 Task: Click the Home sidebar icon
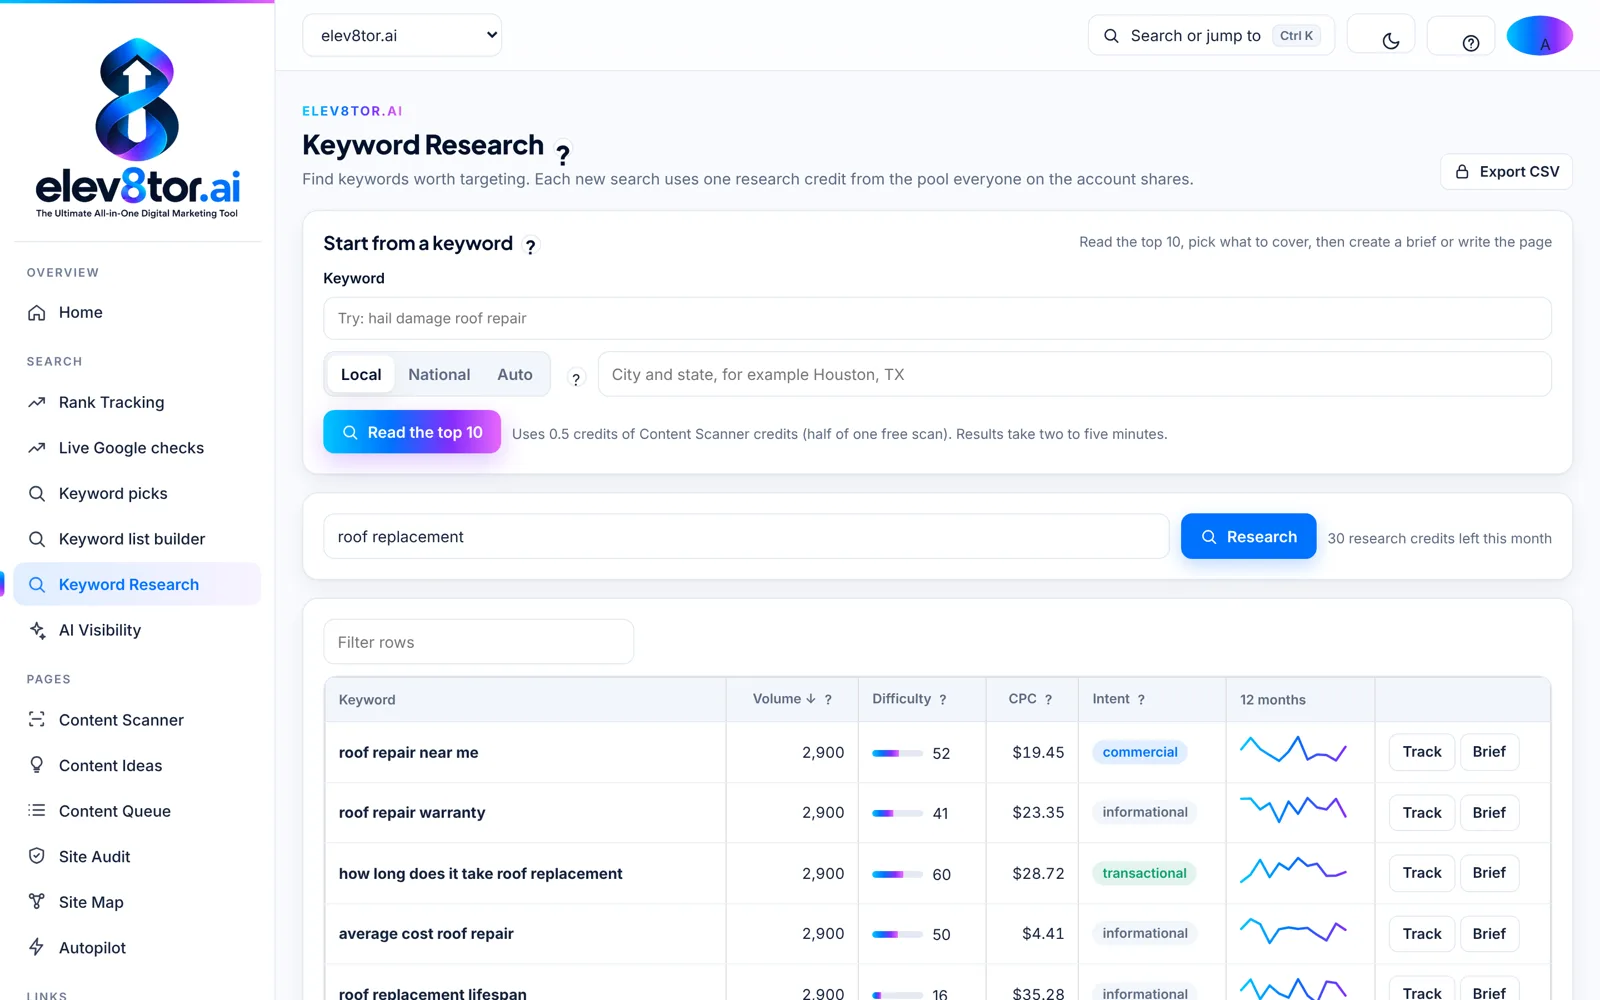click(37, 313)
